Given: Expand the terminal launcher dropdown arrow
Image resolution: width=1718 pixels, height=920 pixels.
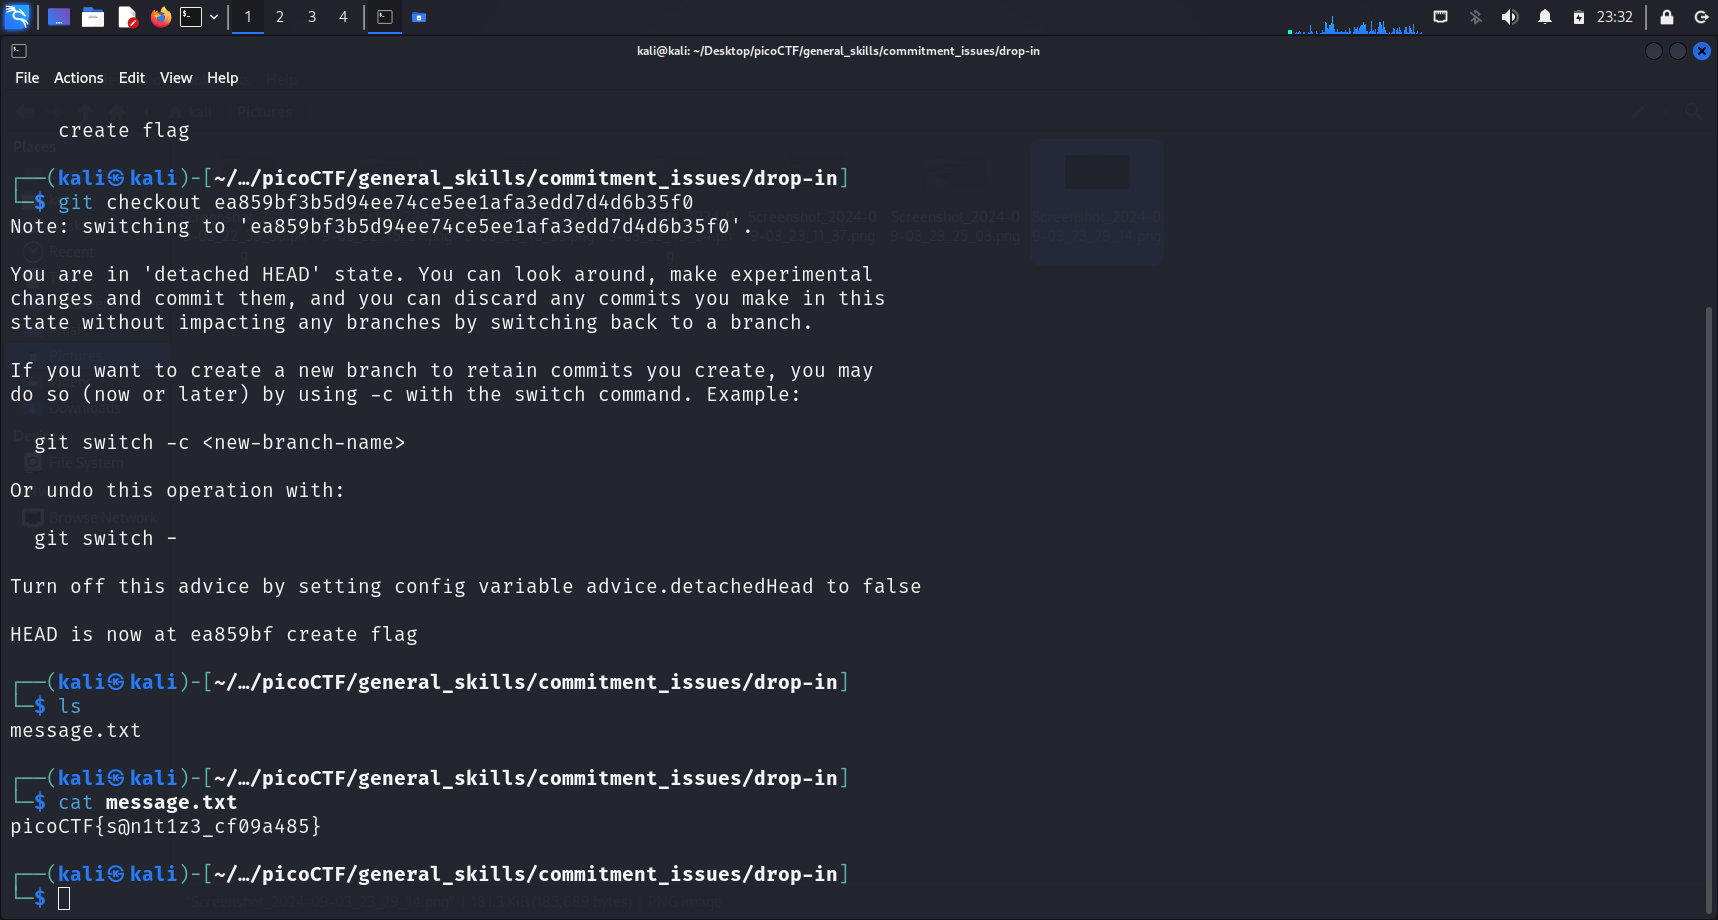Looking at the screenshot, I should [x=214, y=17].
